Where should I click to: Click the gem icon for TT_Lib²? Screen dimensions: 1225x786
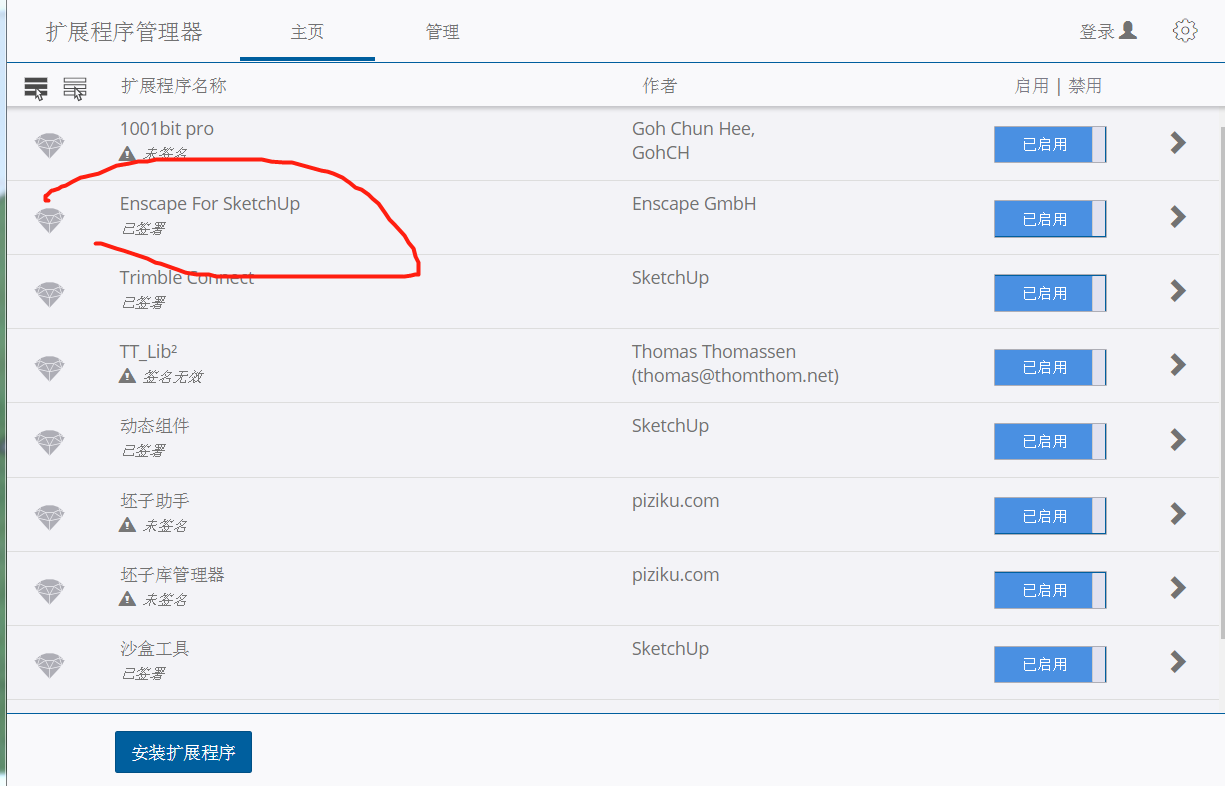[50, 368]
